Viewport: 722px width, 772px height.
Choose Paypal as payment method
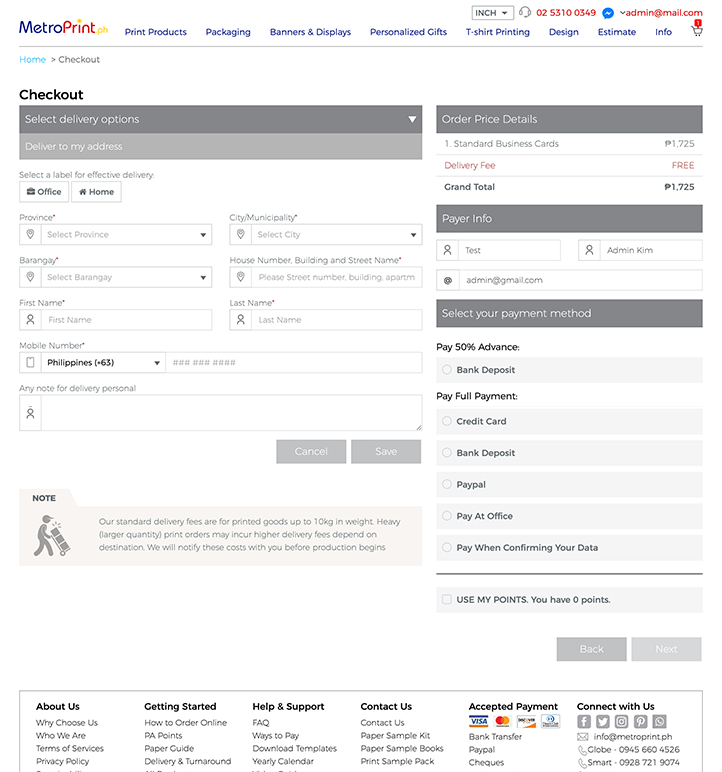click(x=447, y=485)
